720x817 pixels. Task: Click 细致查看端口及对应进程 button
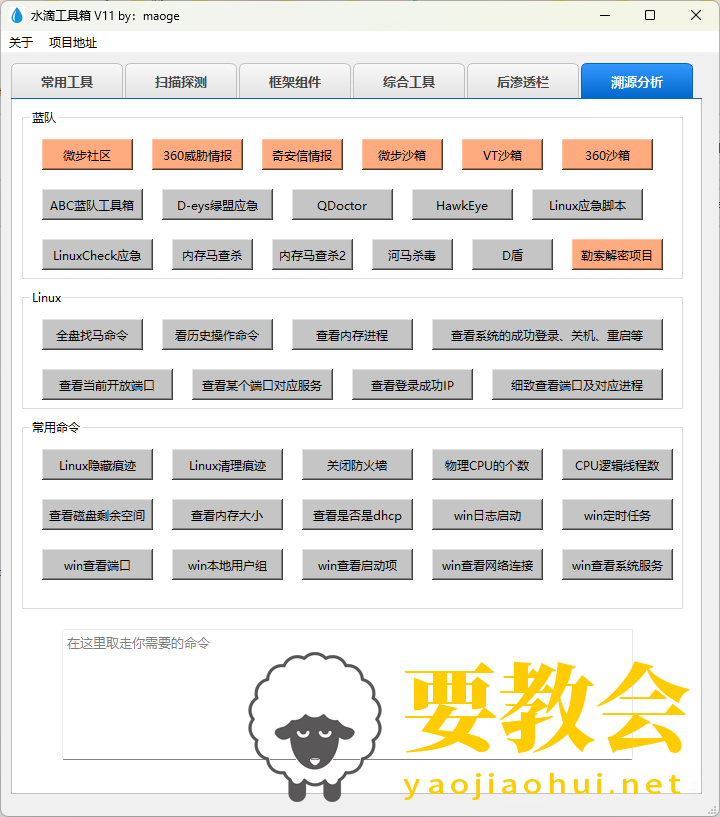(577, 385)
